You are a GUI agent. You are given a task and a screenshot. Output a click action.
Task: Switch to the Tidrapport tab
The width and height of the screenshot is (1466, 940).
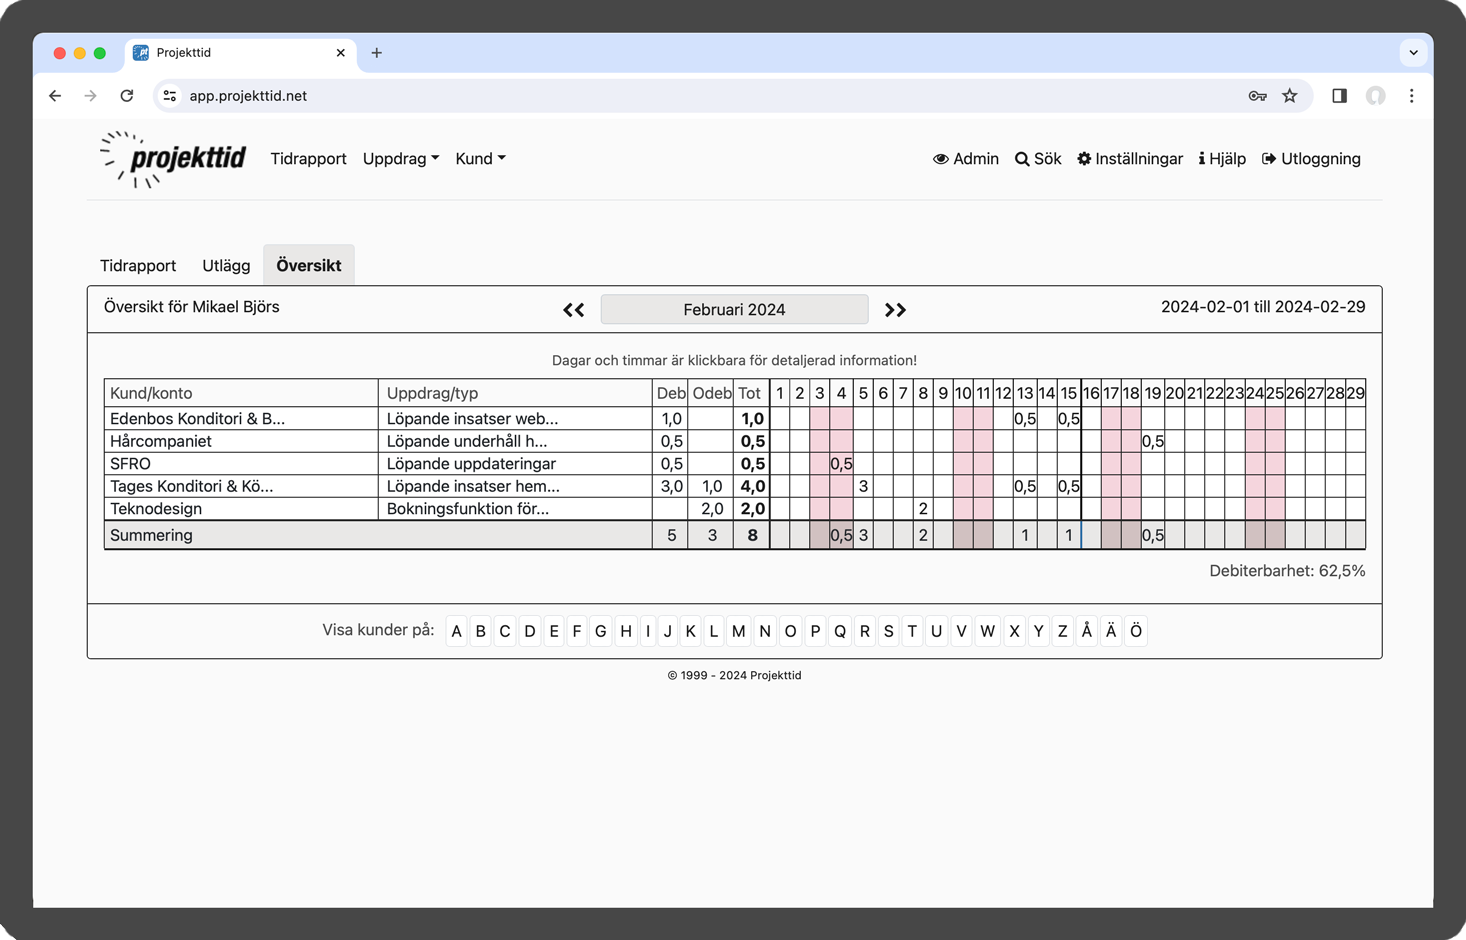tap(138, 266)
